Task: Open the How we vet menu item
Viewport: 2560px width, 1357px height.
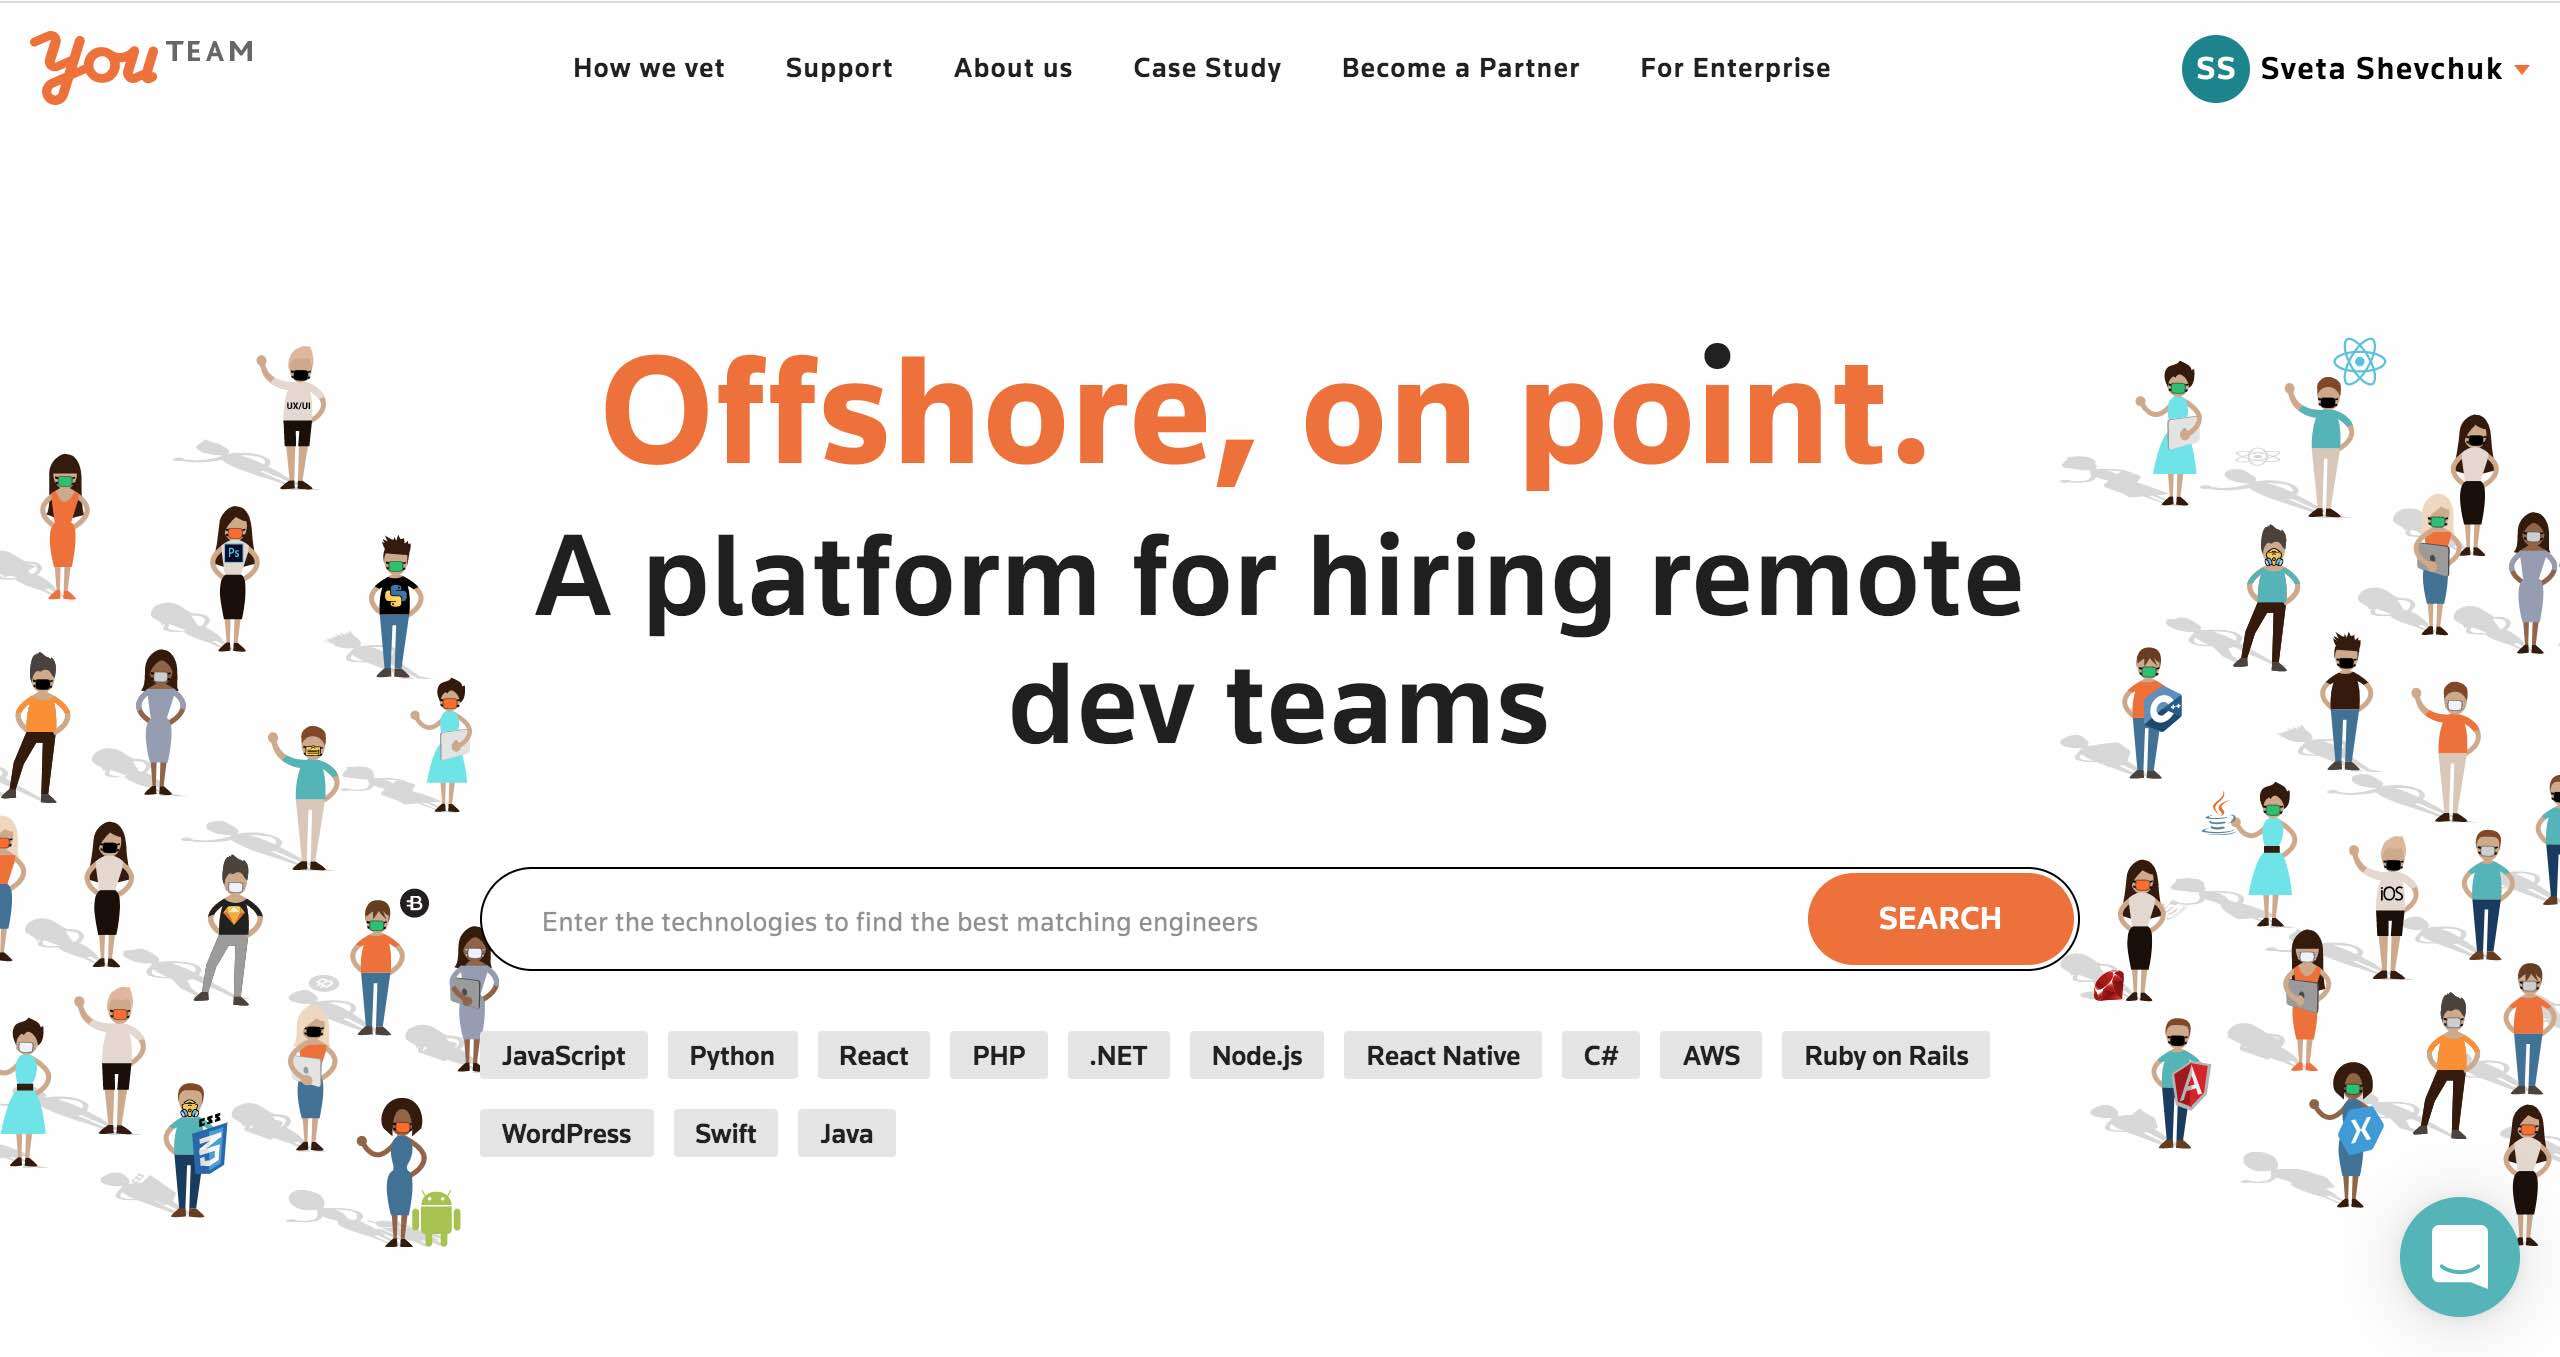Action: [x=648, y=68]
